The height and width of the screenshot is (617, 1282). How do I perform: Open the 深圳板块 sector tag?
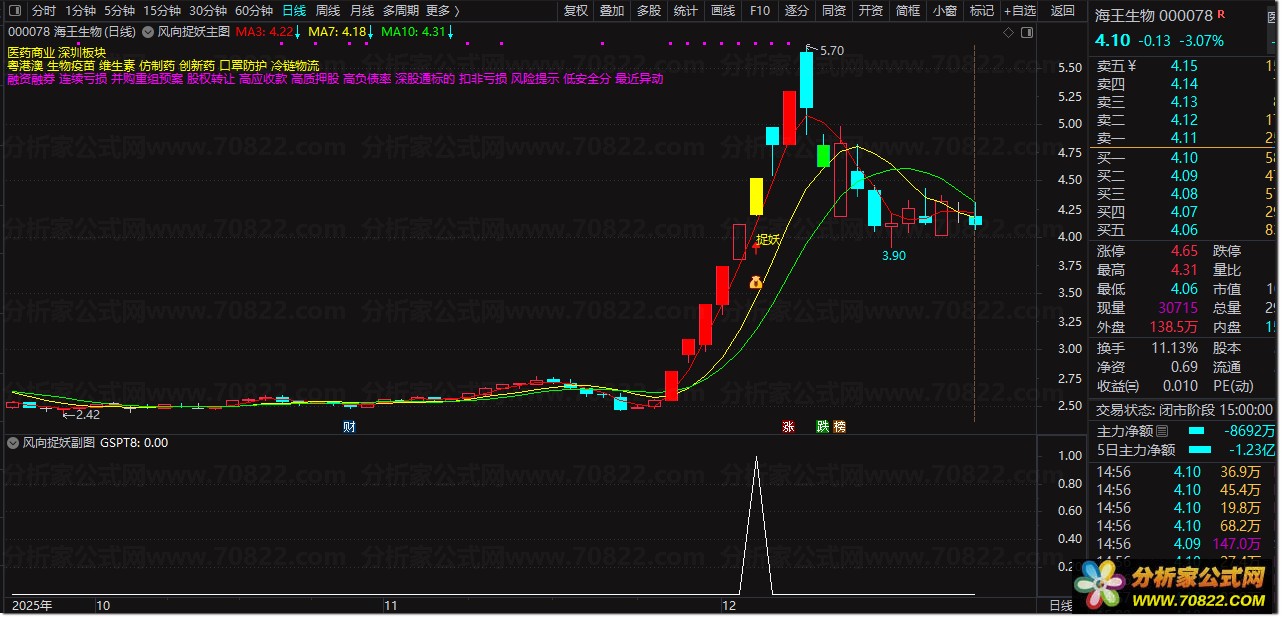tap(82, 52)
